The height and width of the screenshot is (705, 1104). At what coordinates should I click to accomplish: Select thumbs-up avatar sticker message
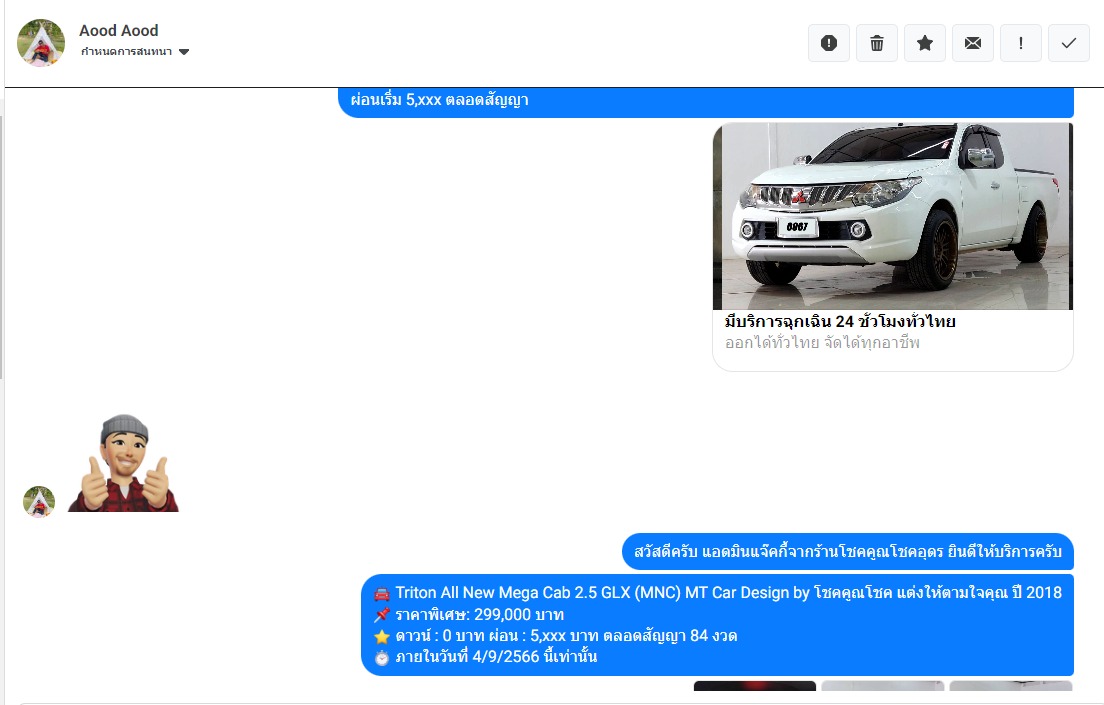pos(123,463)
